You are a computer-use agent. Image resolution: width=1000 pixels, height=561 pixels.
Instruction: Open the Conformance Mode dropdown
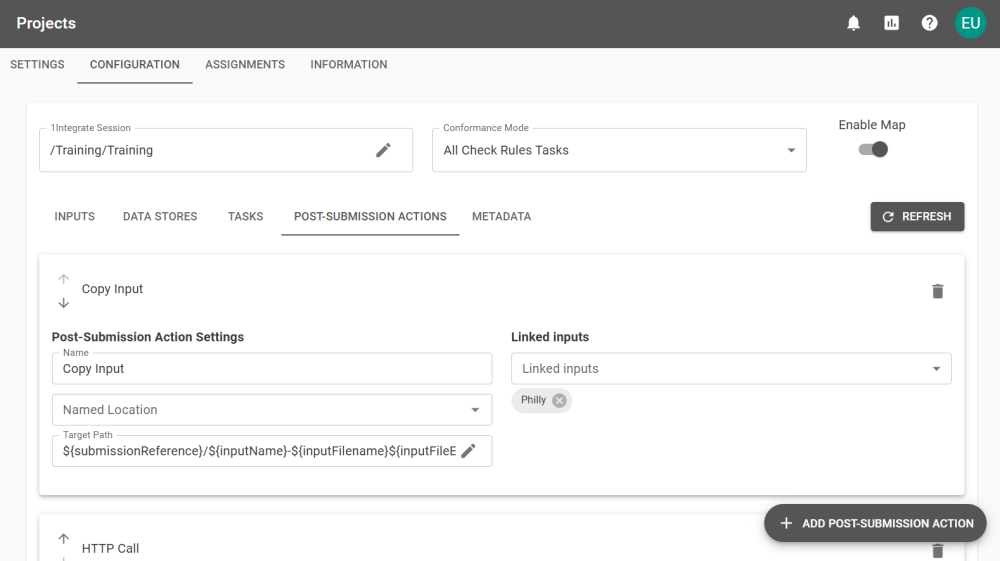coord(619,150)
